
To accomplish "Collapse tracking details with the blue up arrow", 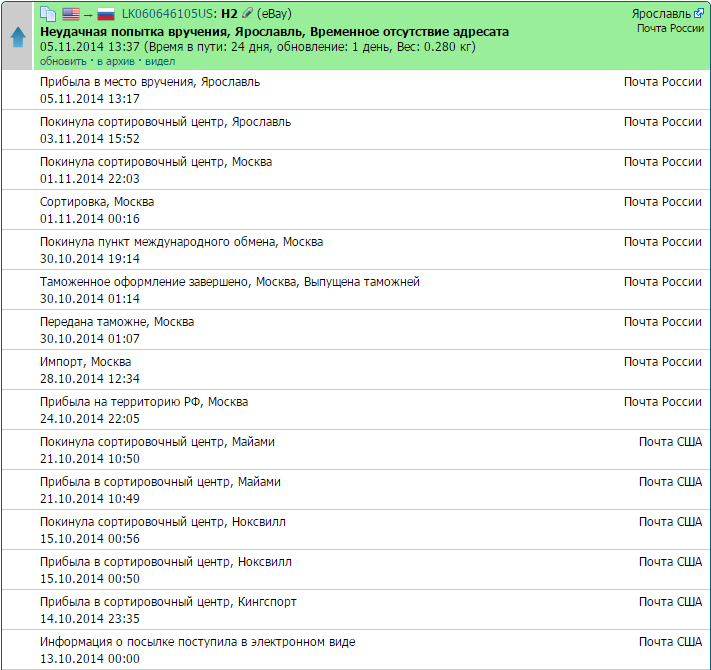I will point(17,37).
